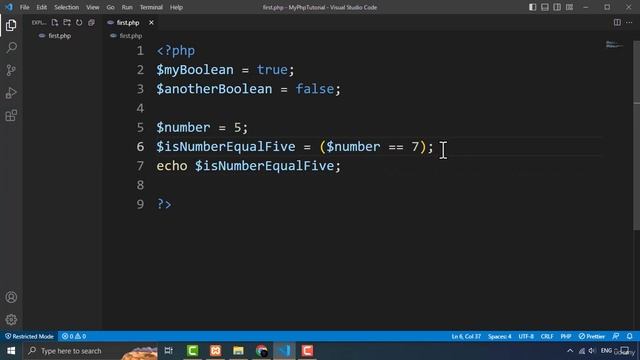Open the notifications bell

pos(630,336)
